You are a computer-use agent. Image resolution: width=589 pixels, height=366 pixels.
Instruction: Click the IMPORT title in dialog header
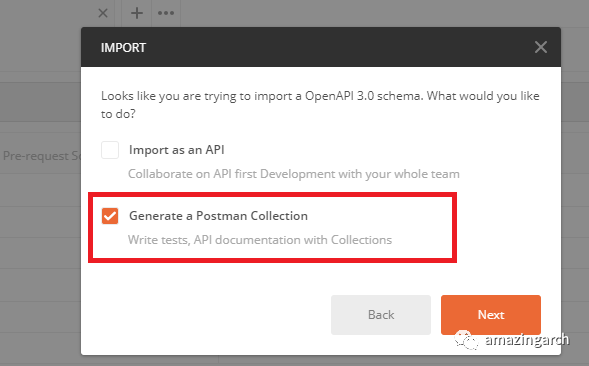point(123,48)
